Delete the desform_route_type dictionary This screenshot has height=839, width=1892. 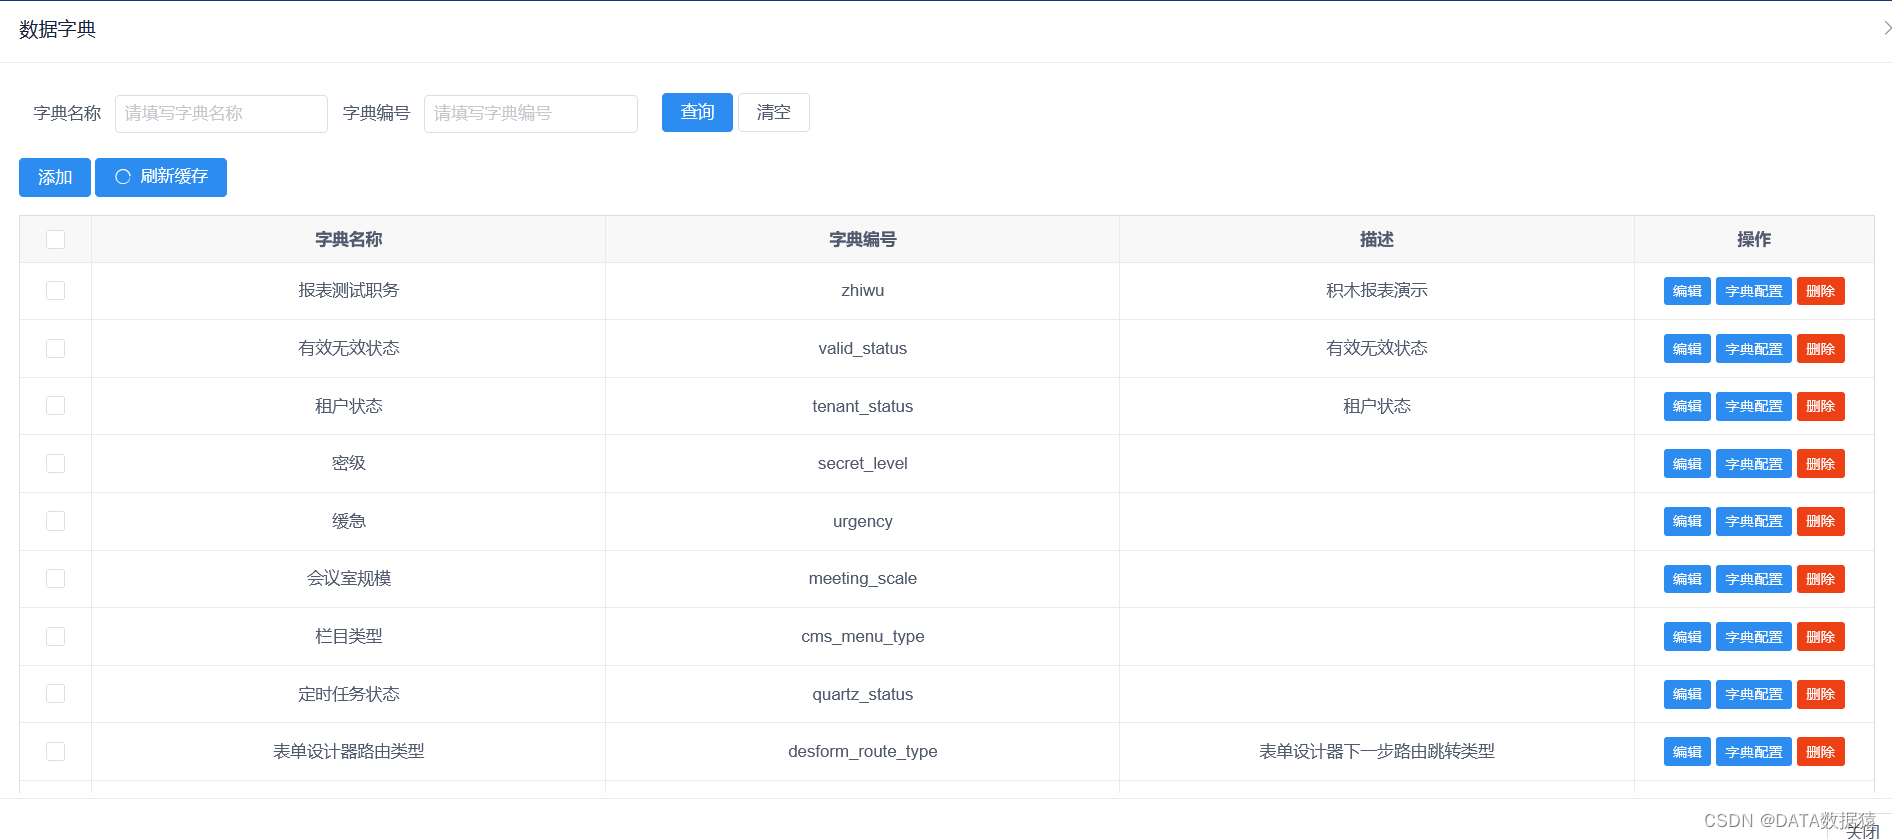pyautogui.click(x=1821, y=752)
